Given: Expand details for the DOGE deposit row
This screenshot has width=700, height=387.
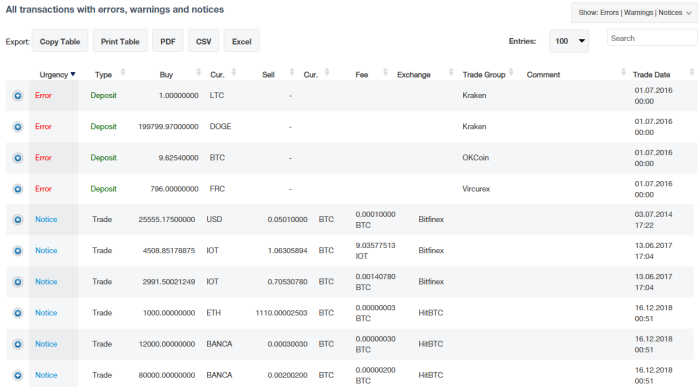Looking at the screenshot, I should (x=17, y=127).
